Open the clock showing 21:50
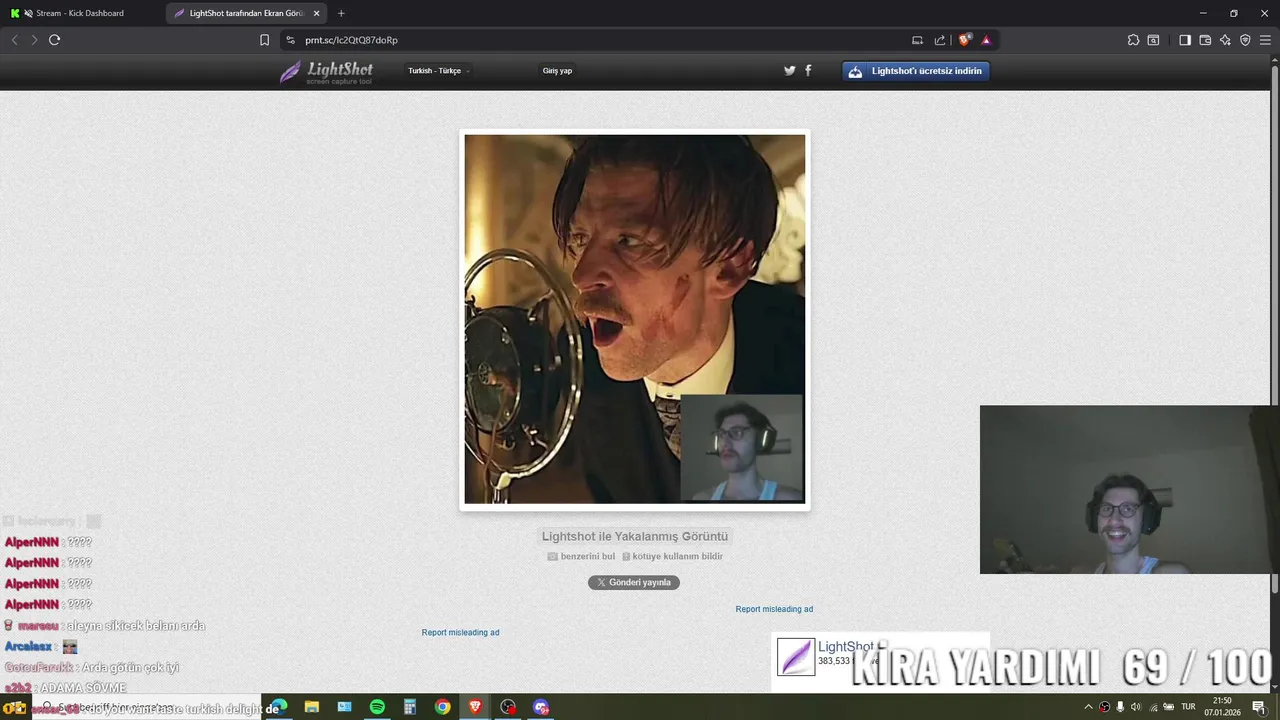1280x720 pixels. tap(1222, 707)
